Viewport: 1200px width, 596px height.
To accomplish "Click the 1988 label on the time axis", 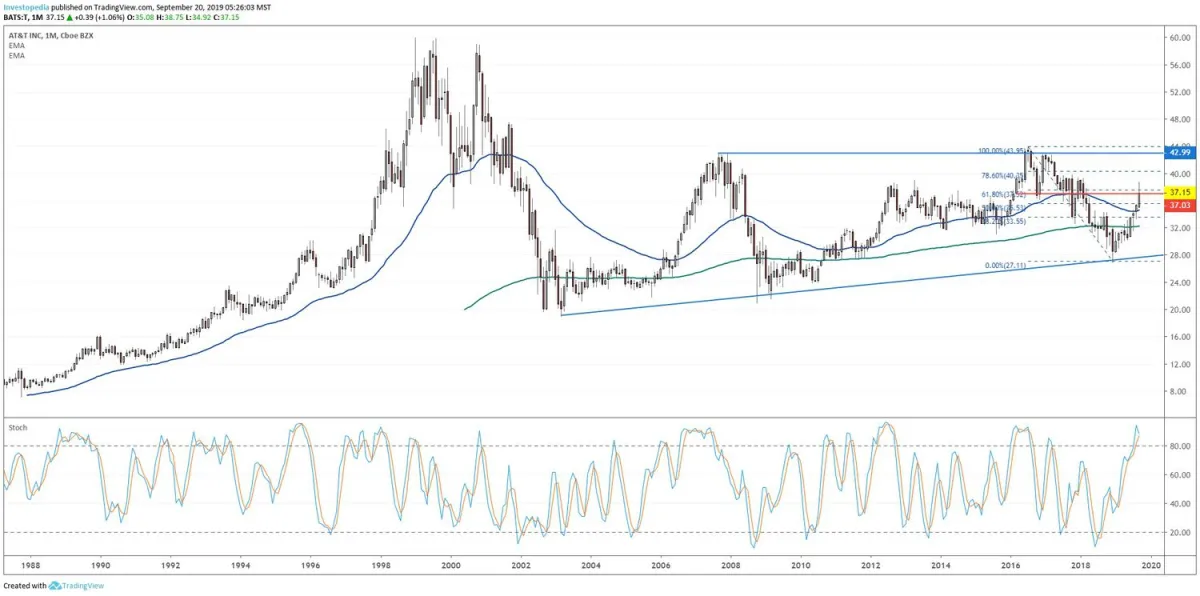I will [31, 565].
